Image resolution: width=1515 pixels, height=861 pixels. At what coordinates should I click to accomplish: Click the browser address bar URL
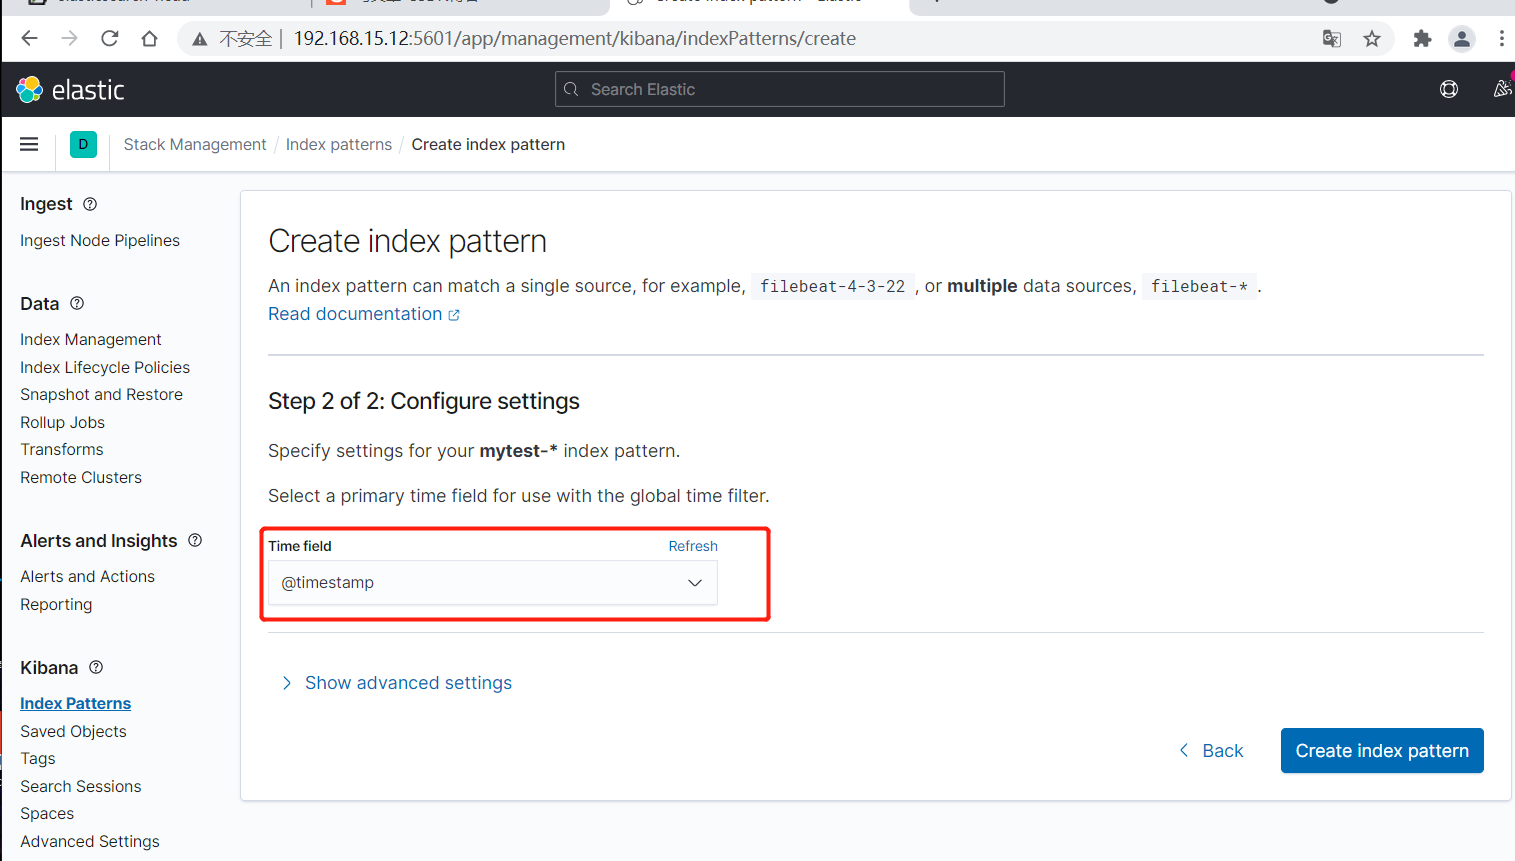(575, 39)
